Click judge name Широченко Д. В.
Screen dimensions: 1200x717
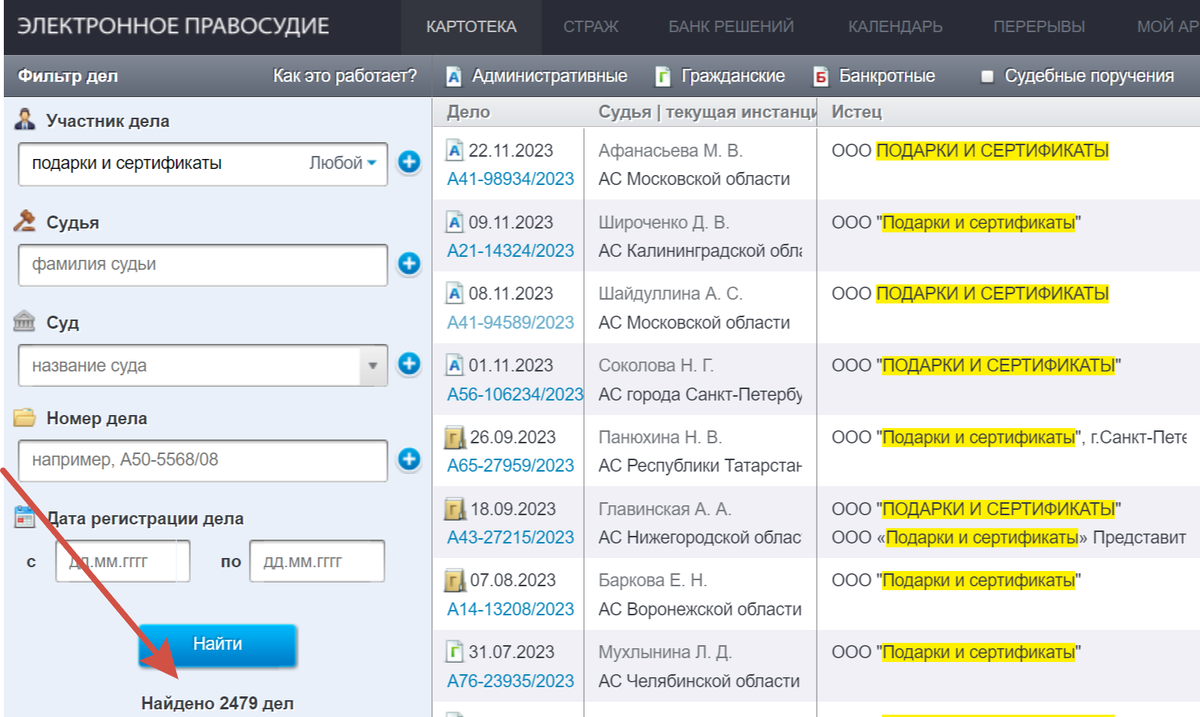pos(664,223)
